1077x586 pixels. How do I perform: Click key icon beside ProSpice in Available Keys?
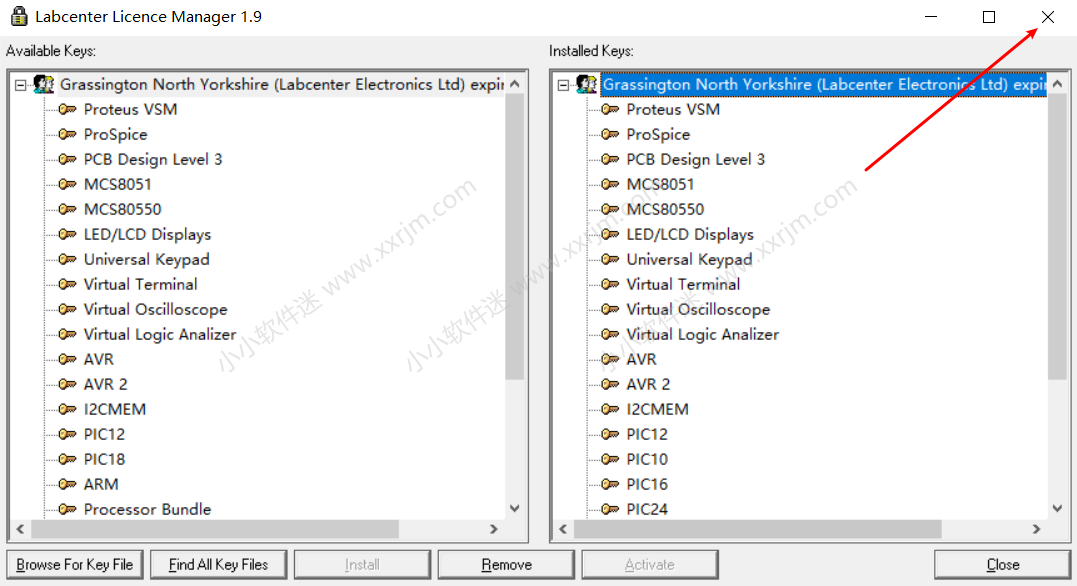pyautogui.click(x=67, y=134)
